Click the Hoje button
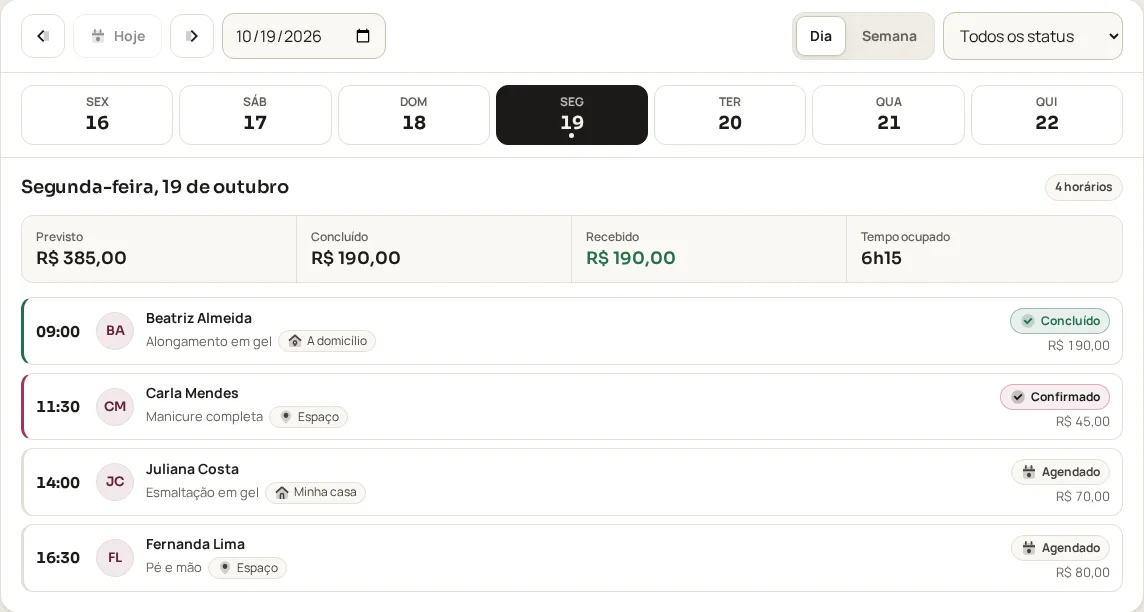This screenshot has height=612, width=1144. tap(117, 36)
